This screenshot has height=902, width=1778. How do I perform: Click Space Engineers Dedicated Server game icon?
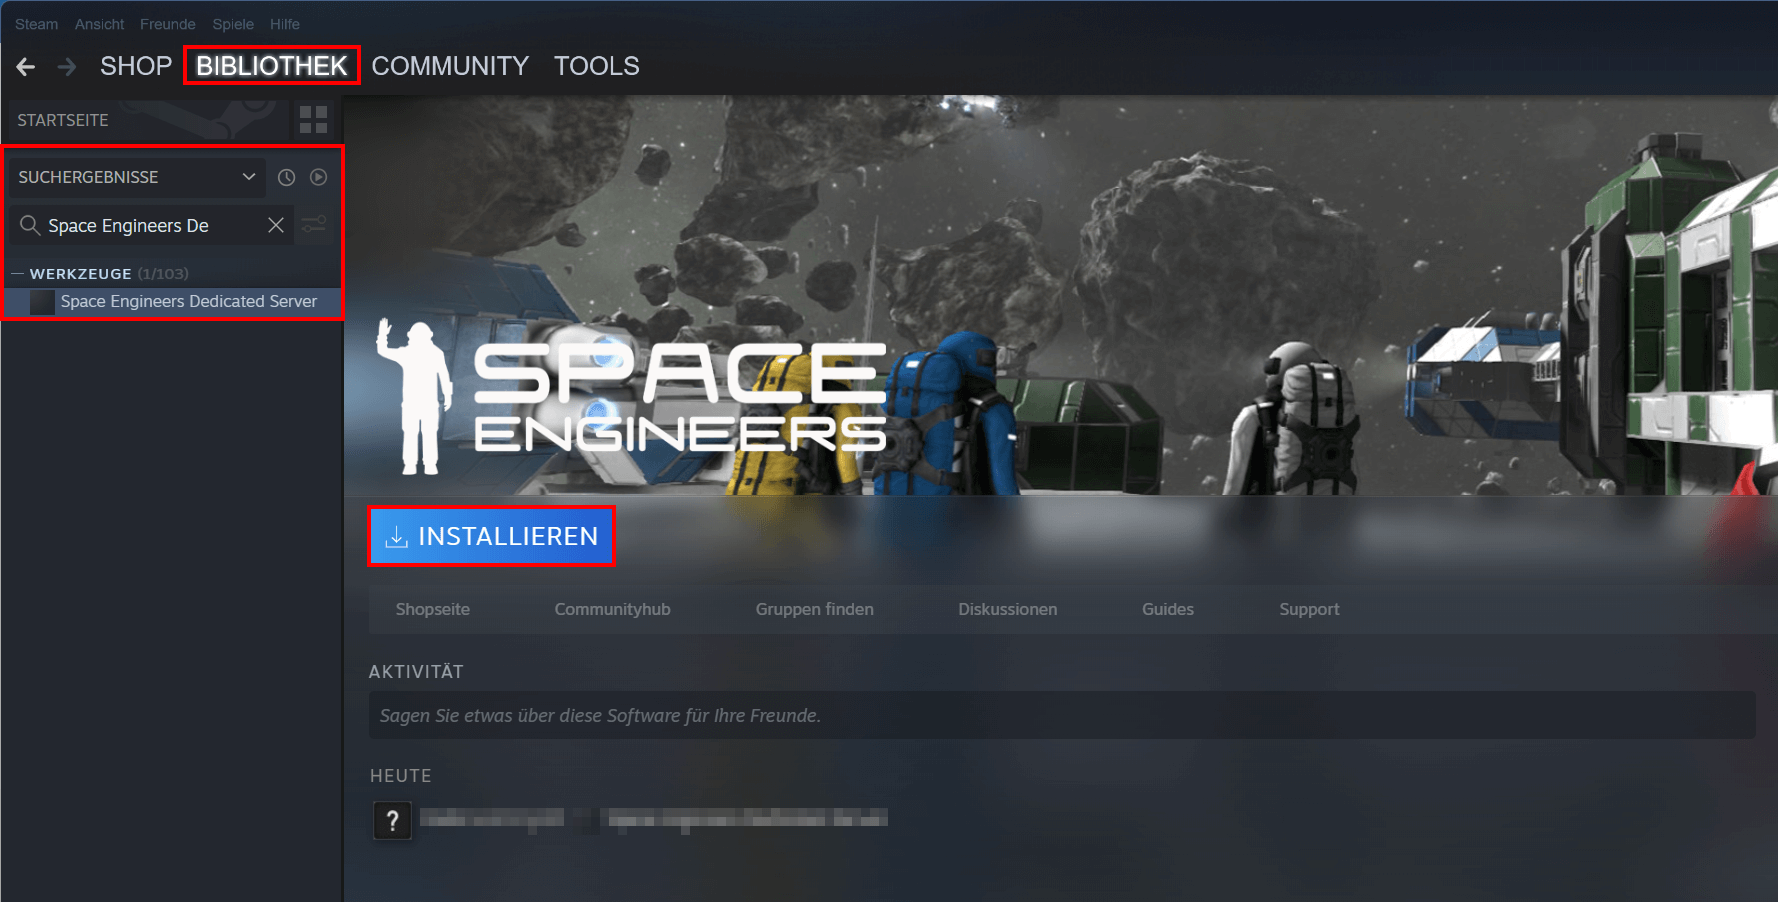pos(42,302)
